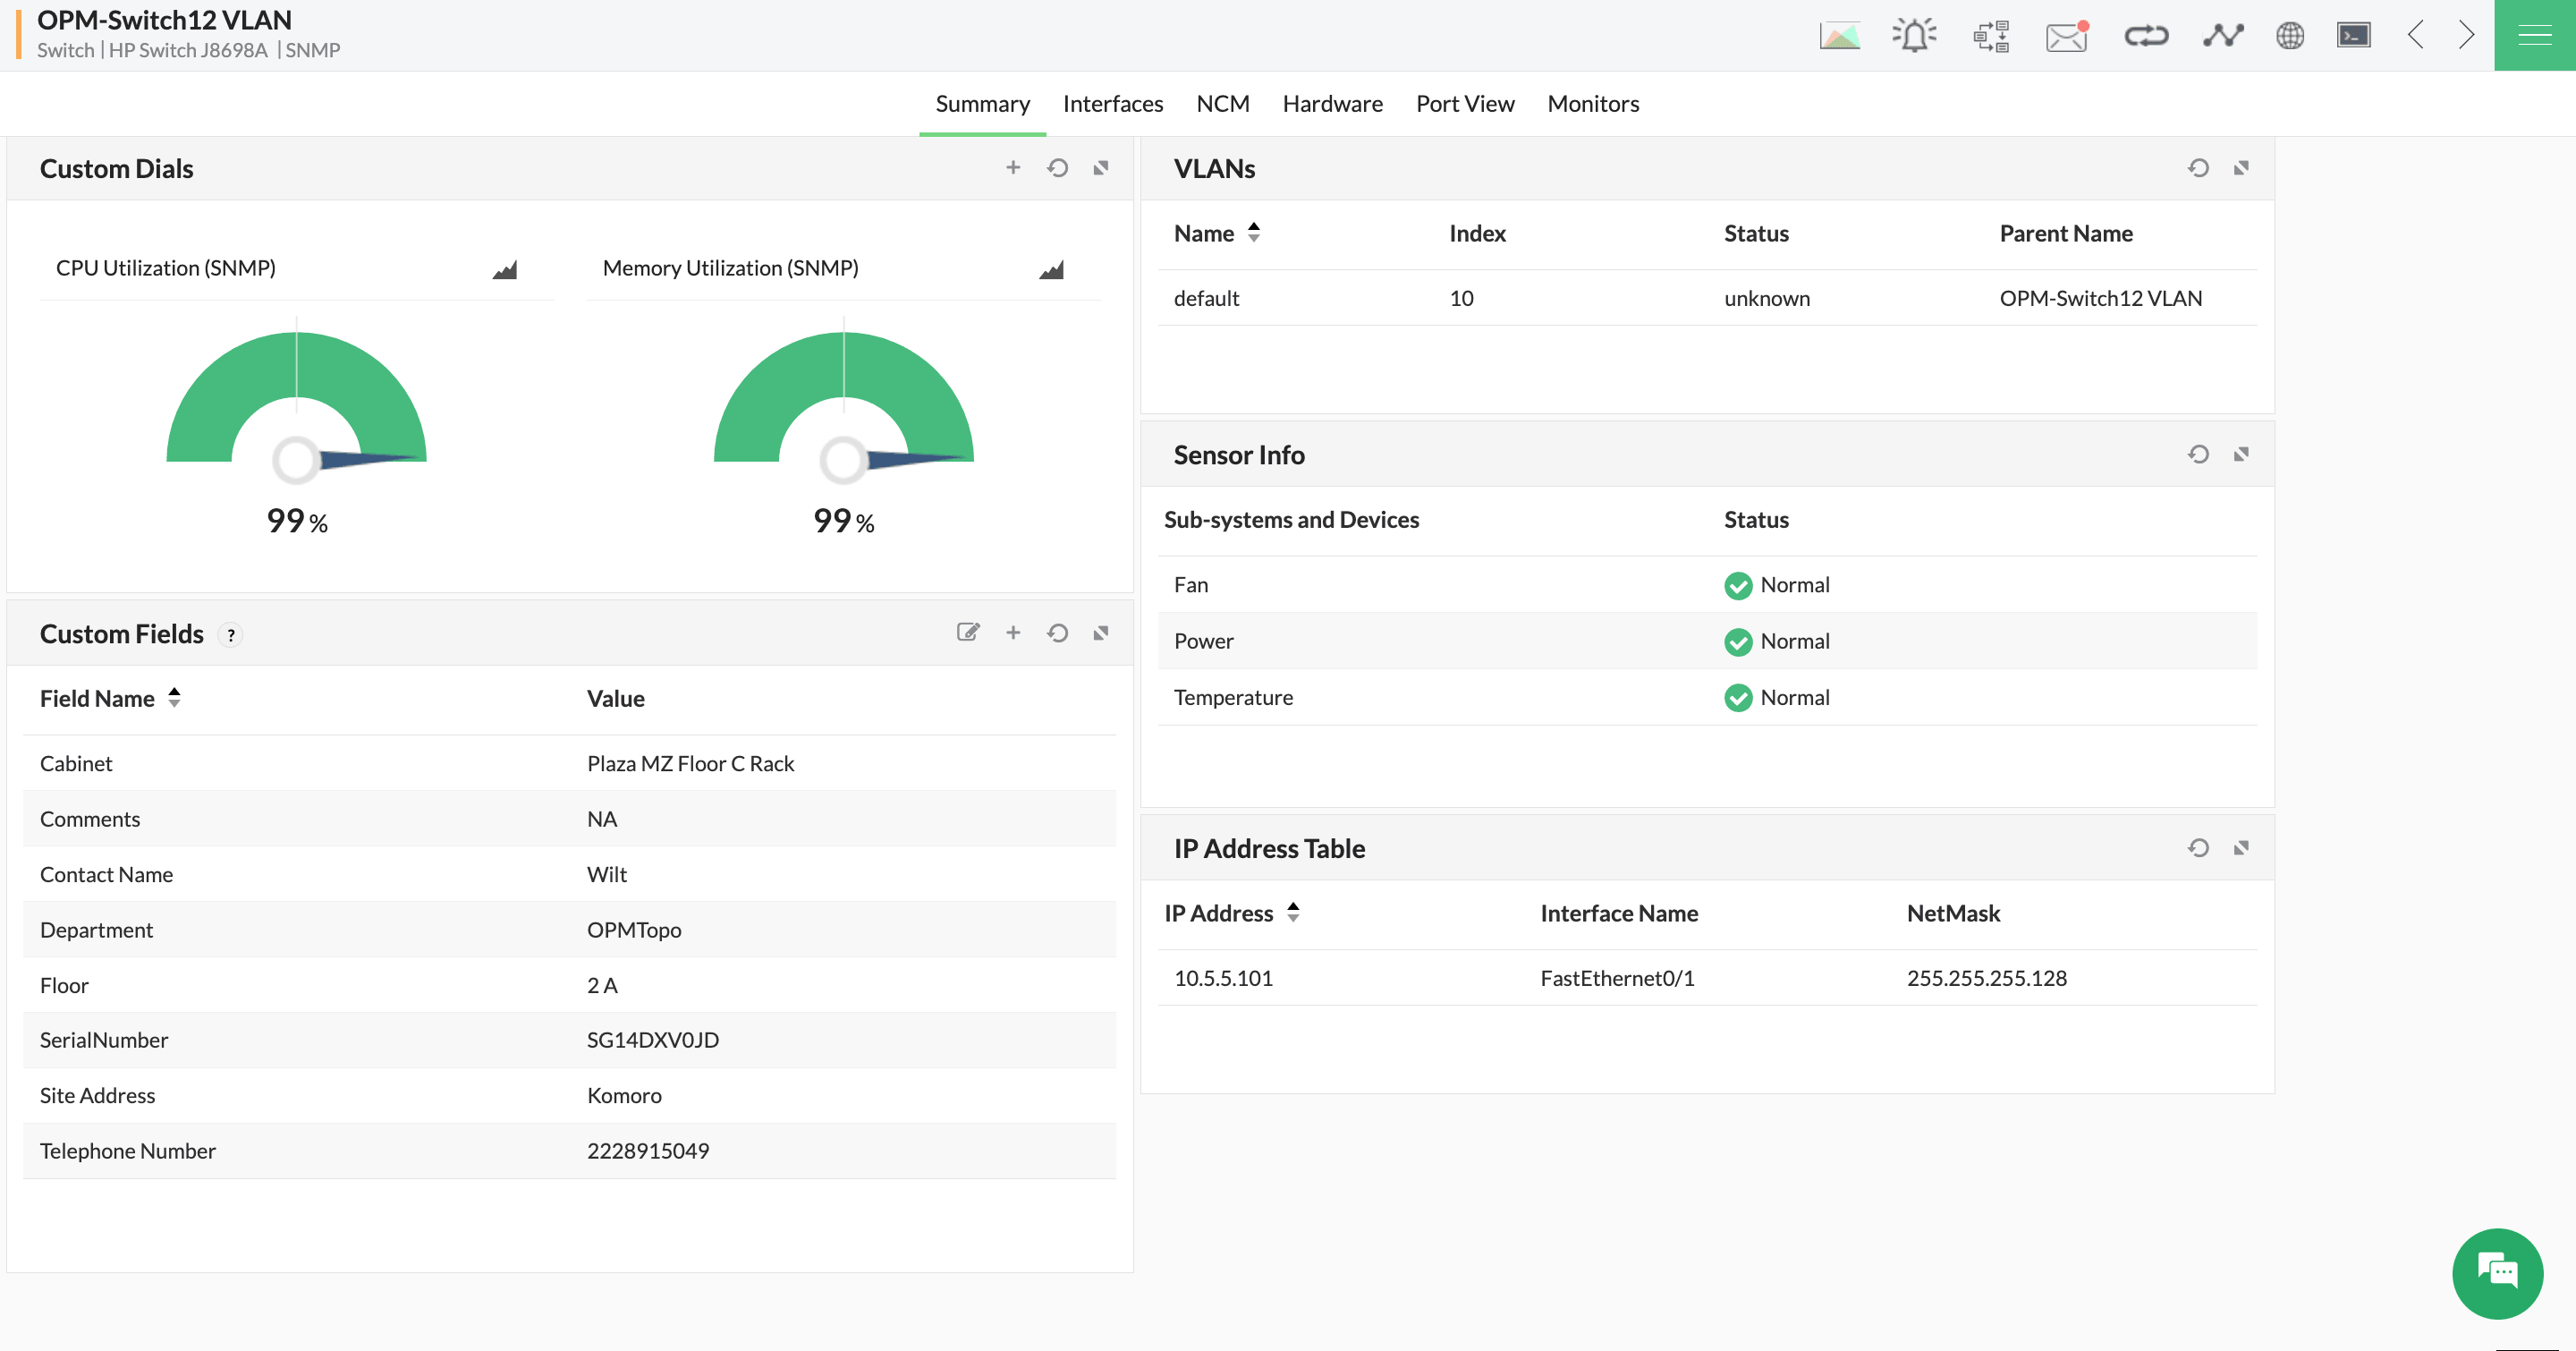Open the NCM tab

click(x=1222, y=104)
